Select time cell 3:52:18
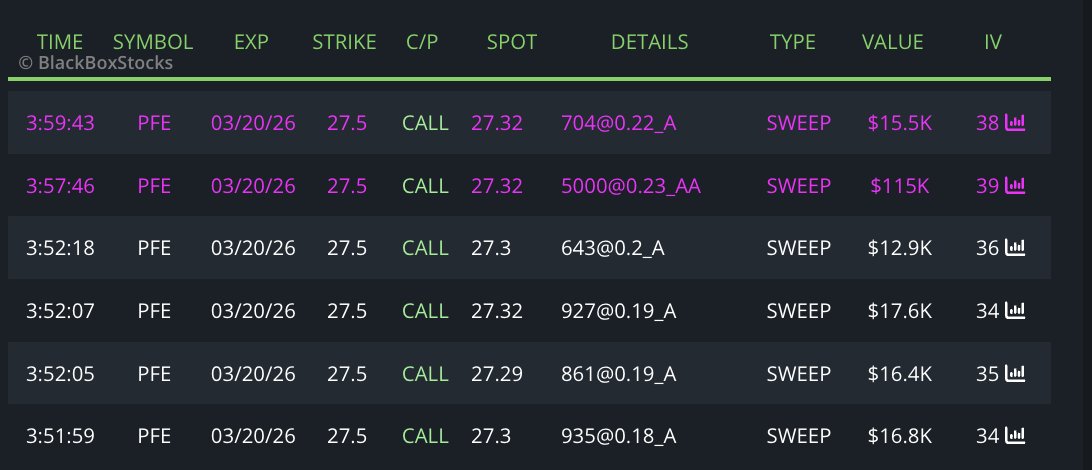The height and width of the screenshot is (470, 1092). click(60, 248)
